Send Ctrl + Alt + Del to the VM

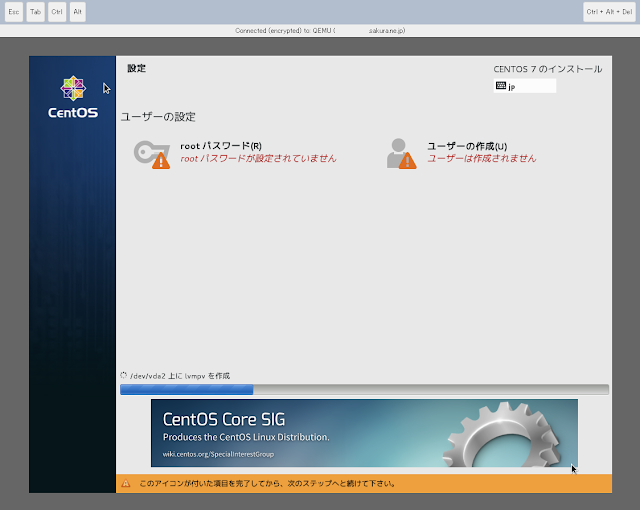(609, 12)
